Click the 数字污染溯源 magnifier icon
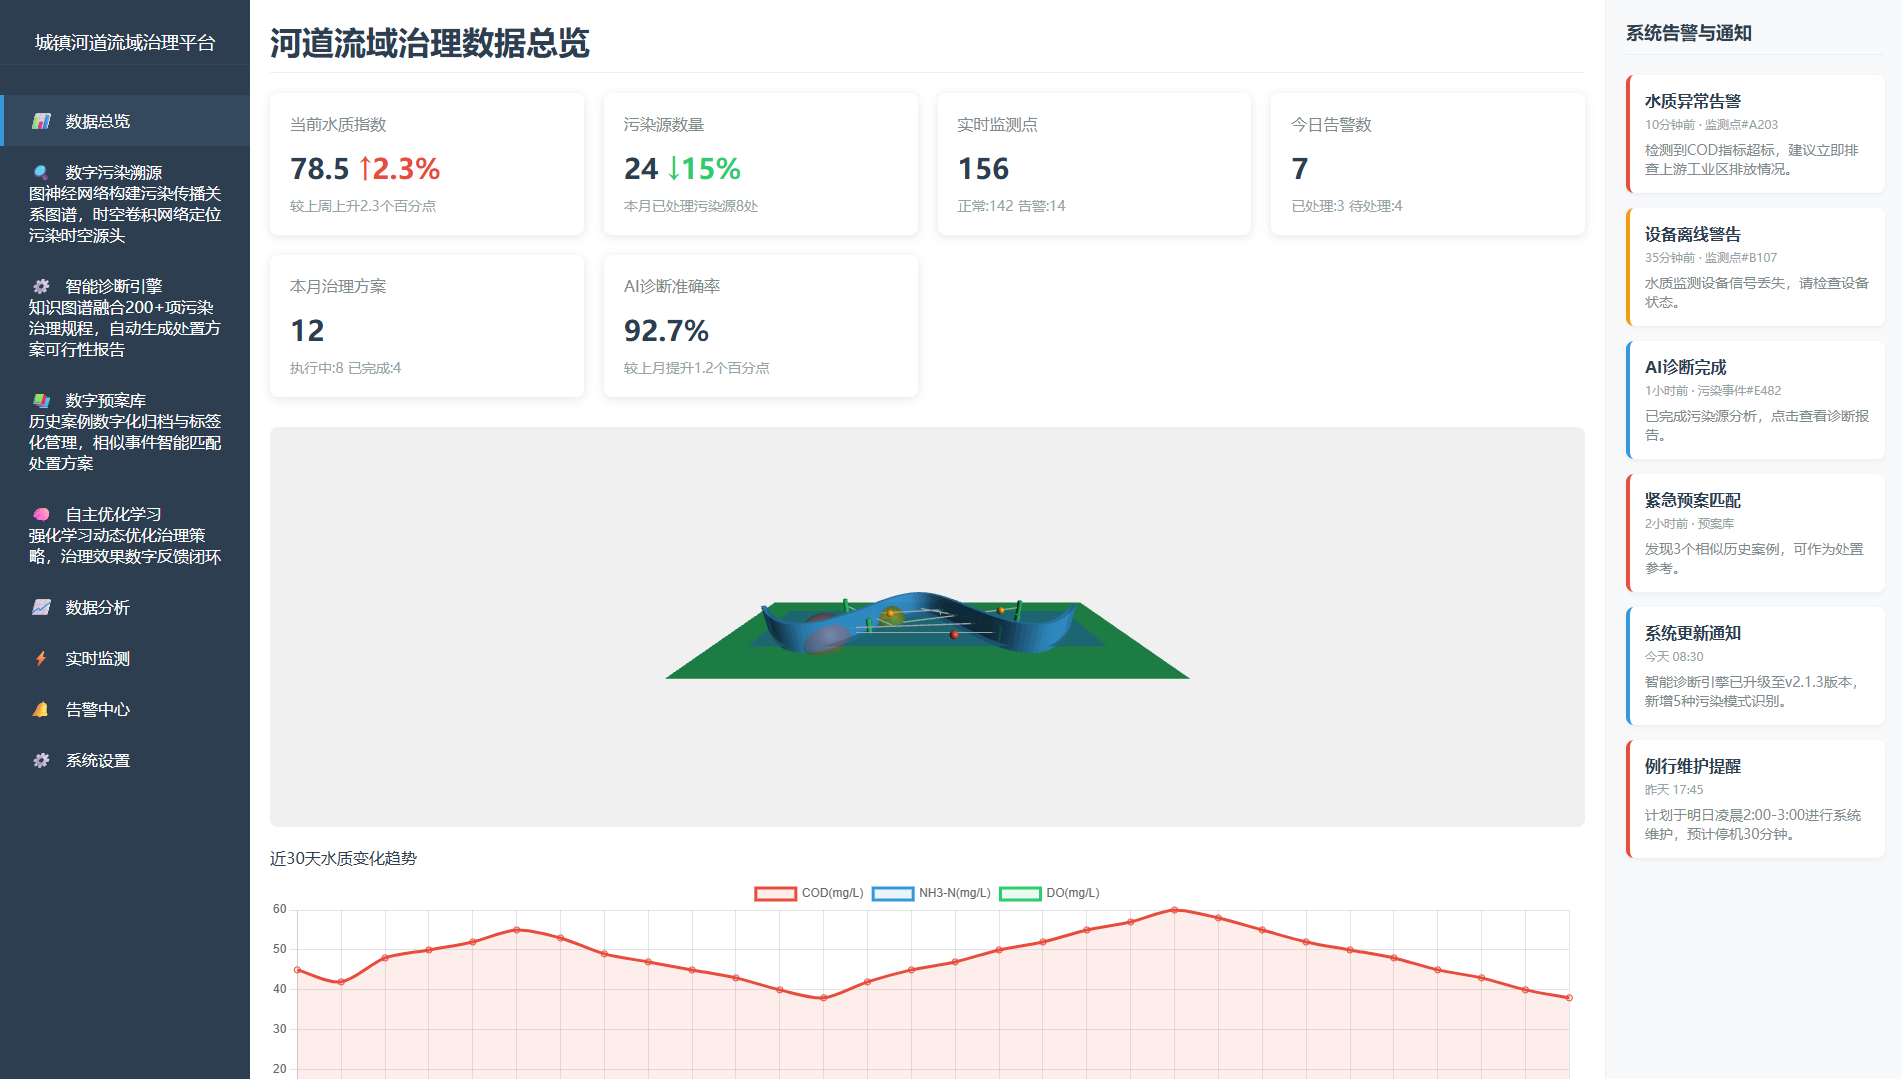Image resolution: width=1902 pixels, height=1079 pixels. click(x=41, y=173)
